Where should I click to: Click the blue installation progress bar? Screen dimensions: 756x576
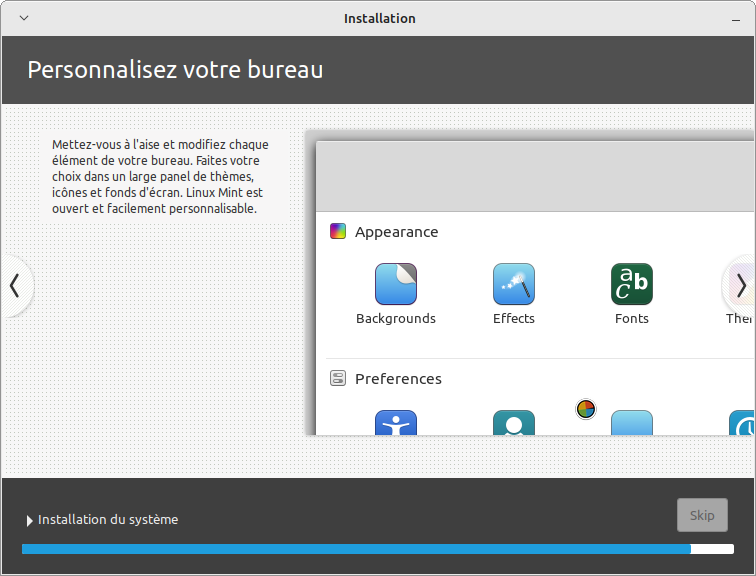(x=355, y=549)
